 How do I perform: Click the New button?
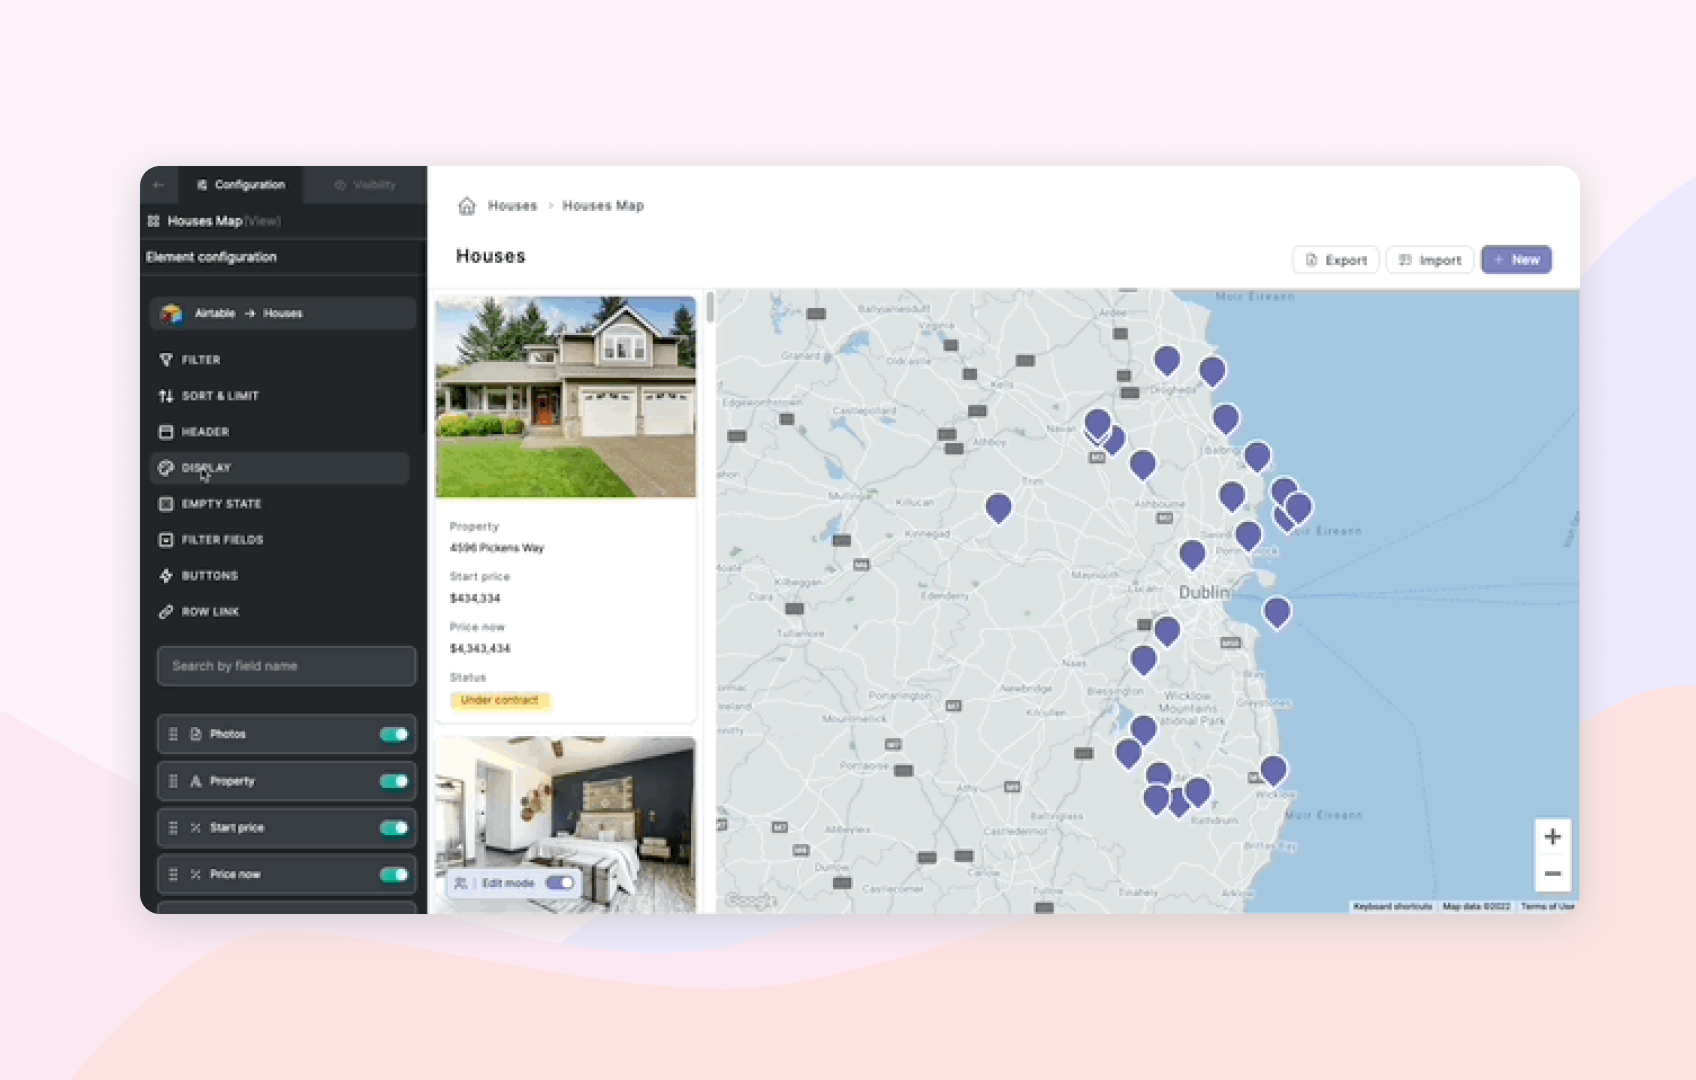[1516, 260]
